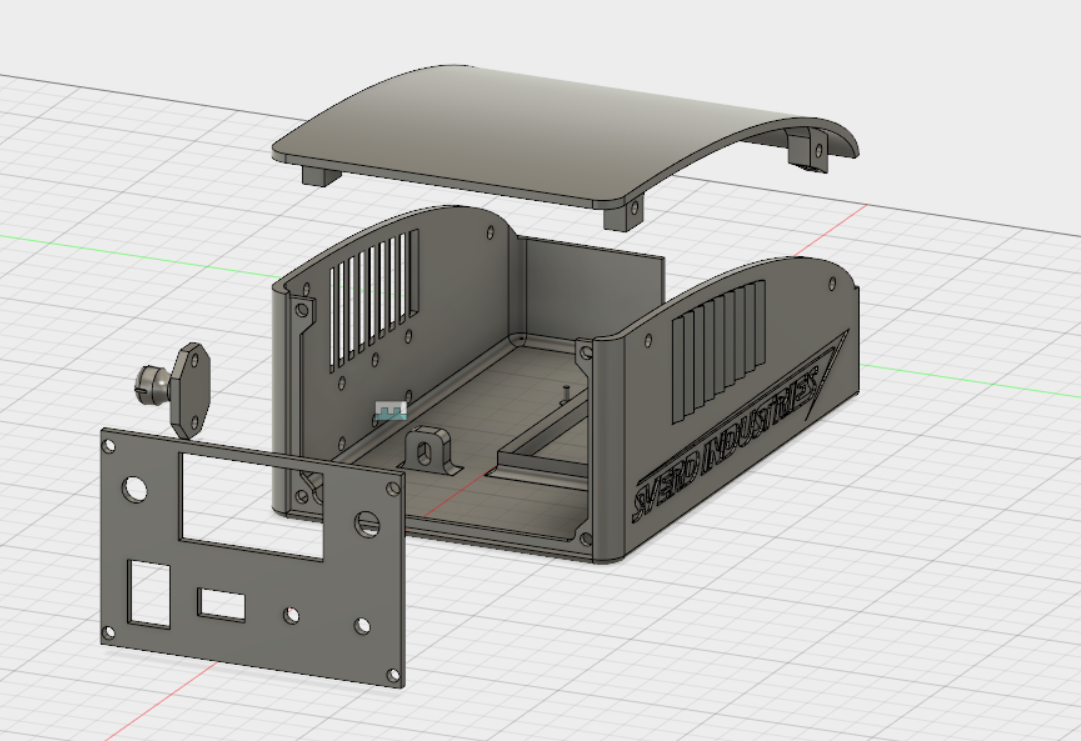
Task: Click the square cutout on the front plate
Action: click(150, 590)
